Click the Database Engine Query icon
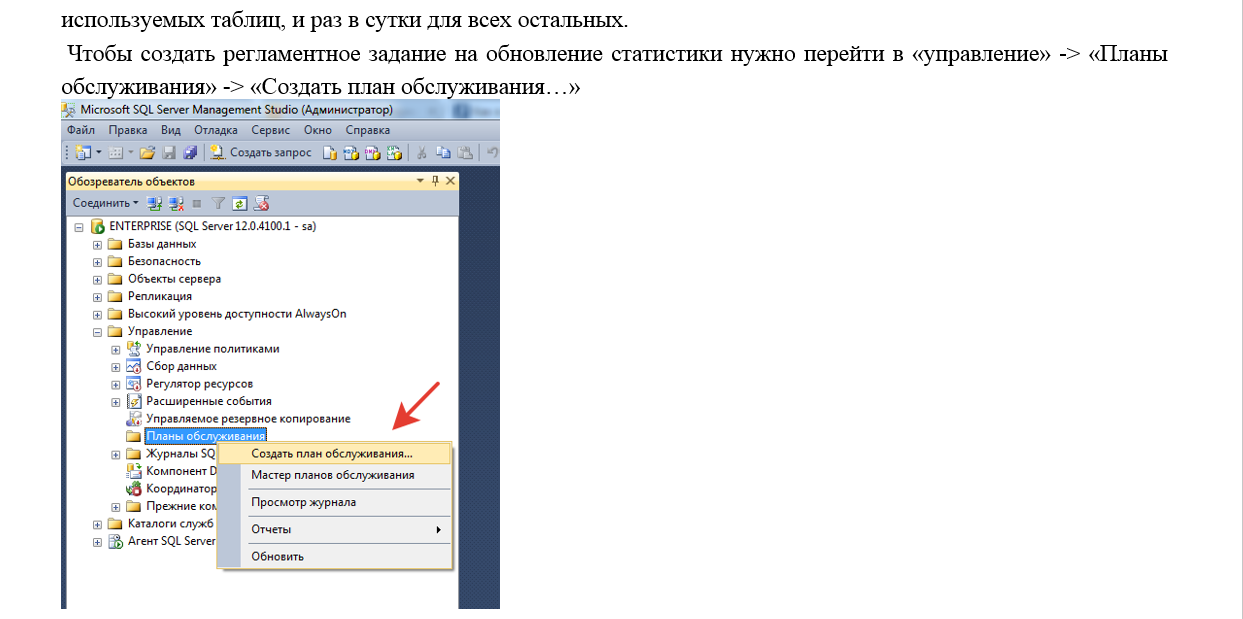The height and width of the screenshot is (619, 1243). (330, 153)
